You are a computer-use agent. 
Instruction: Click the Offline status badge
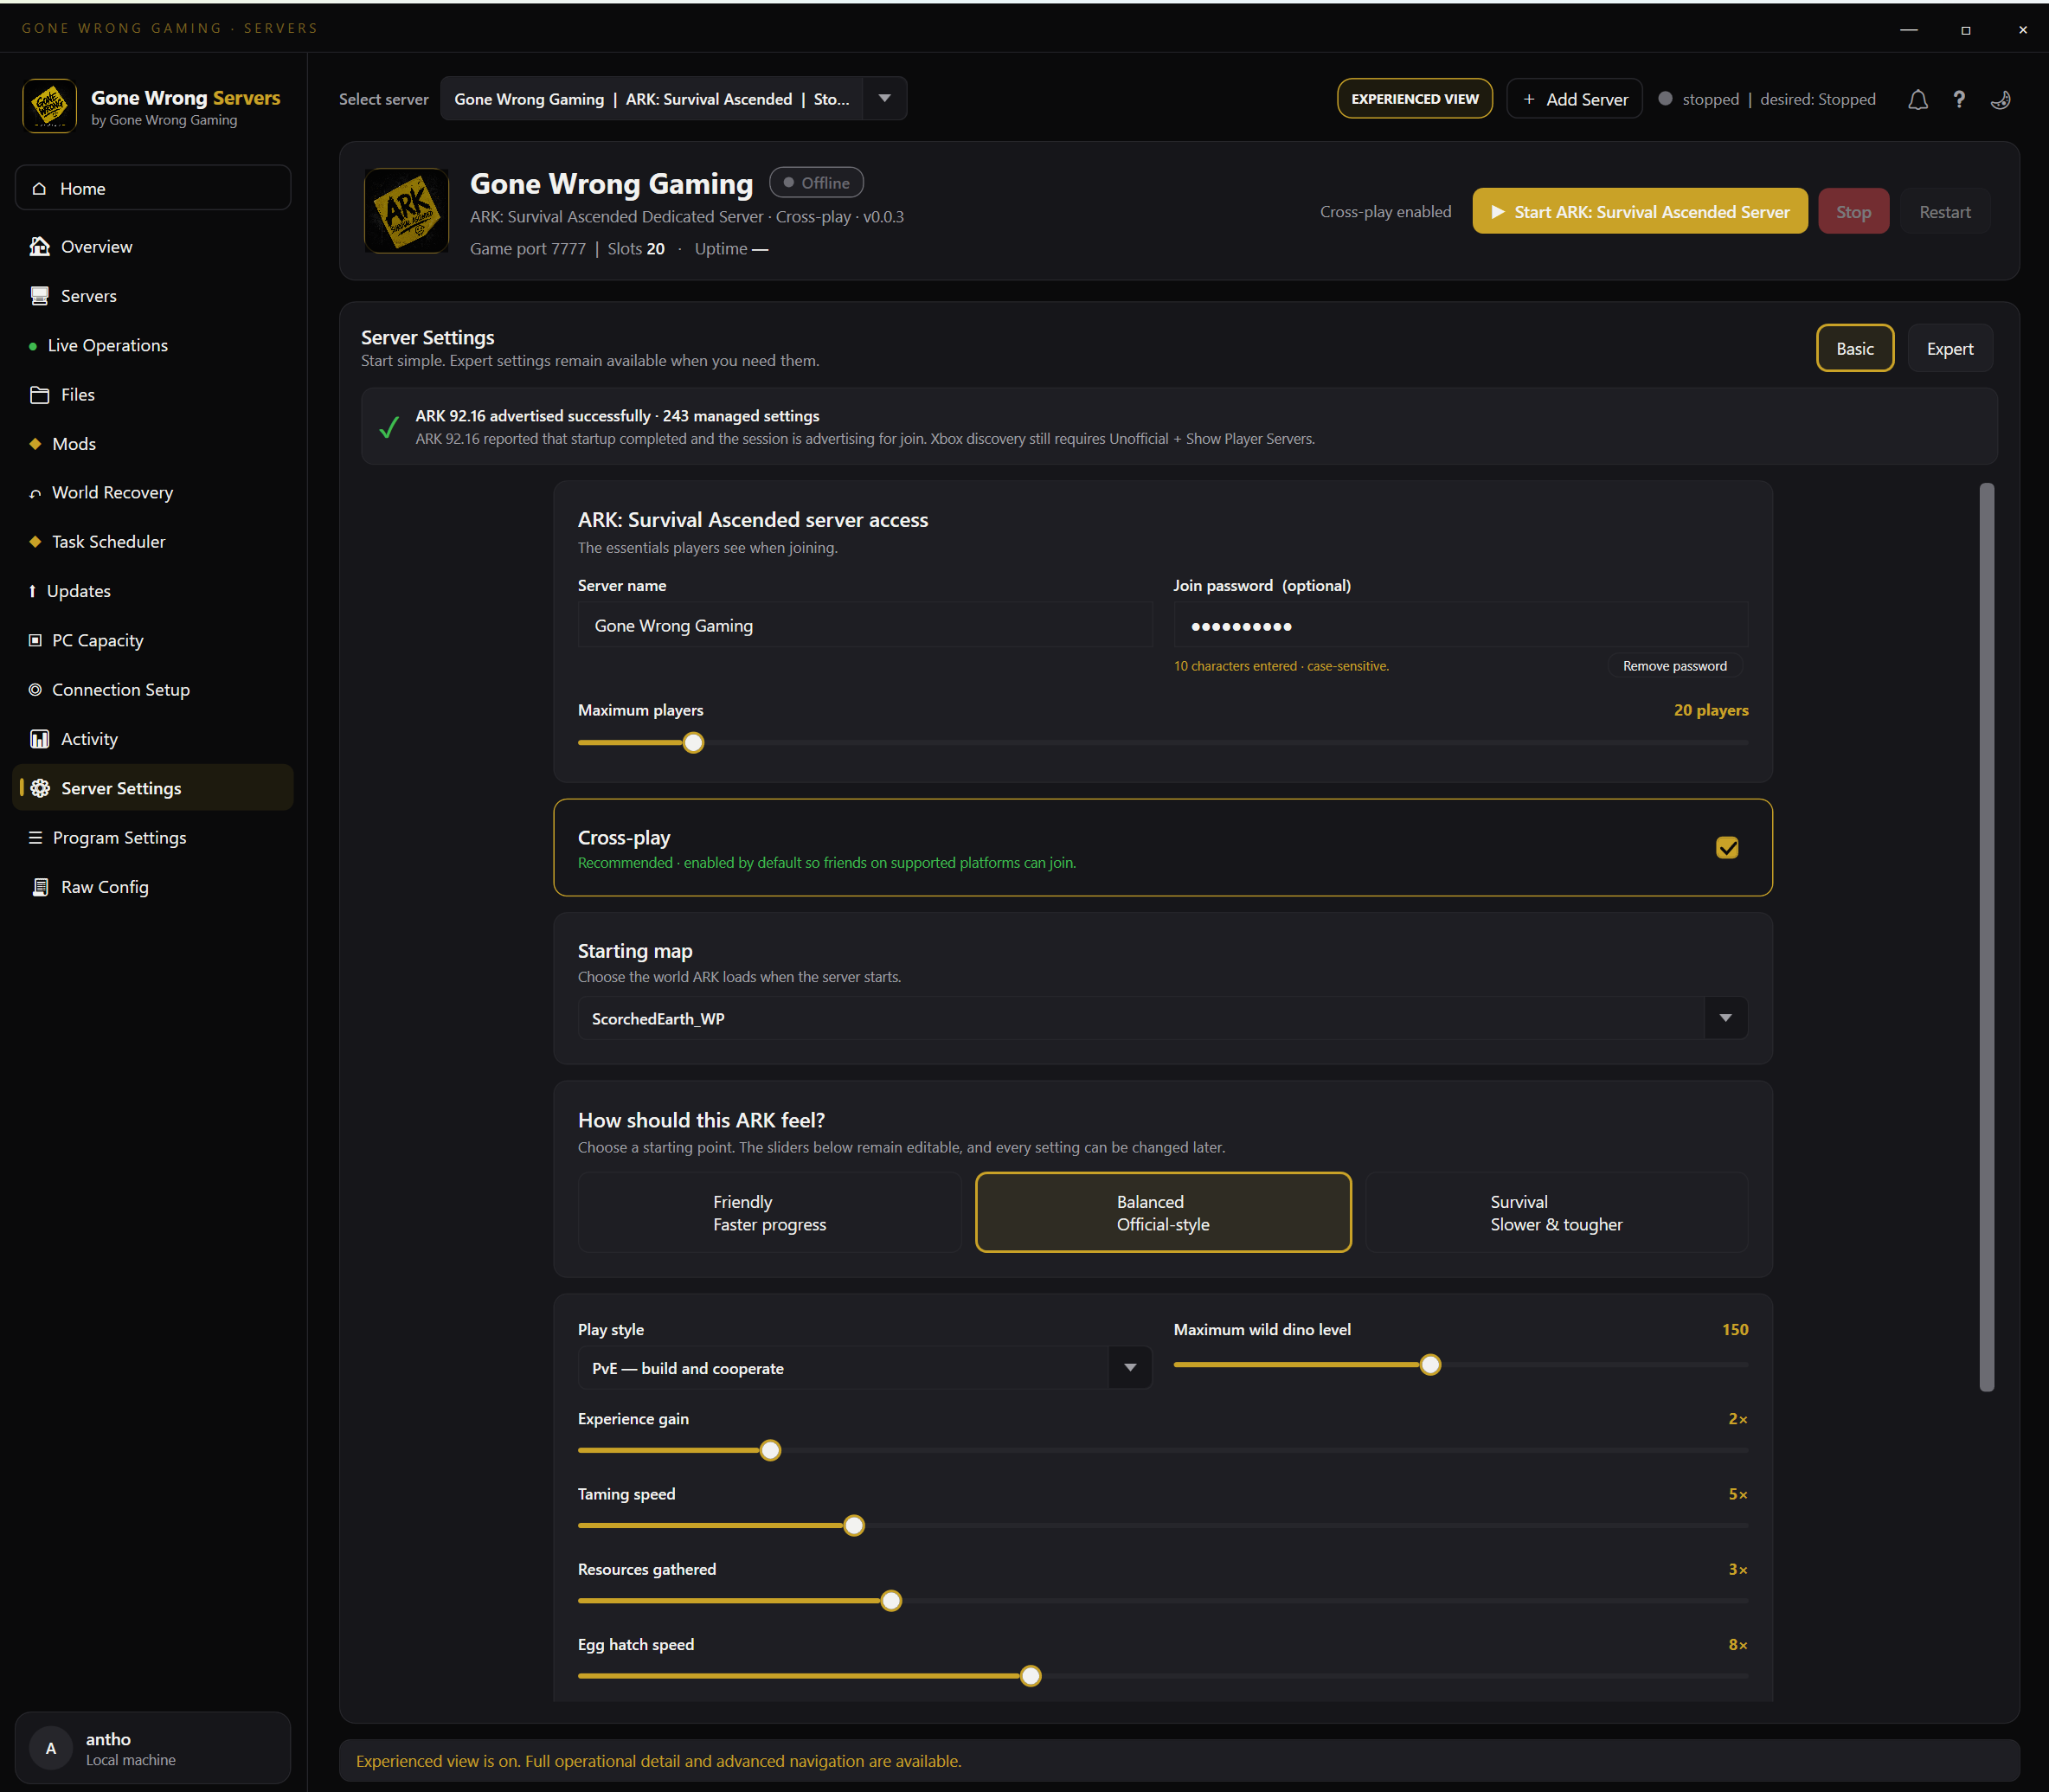click(816, 182)
